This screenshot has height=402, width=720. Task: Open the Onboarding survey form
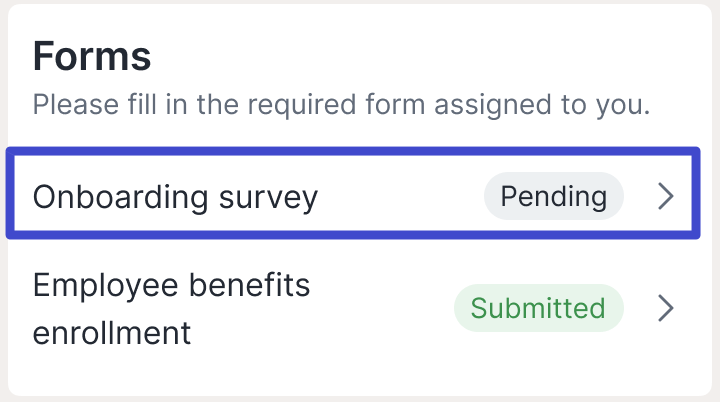pos(175,196)
